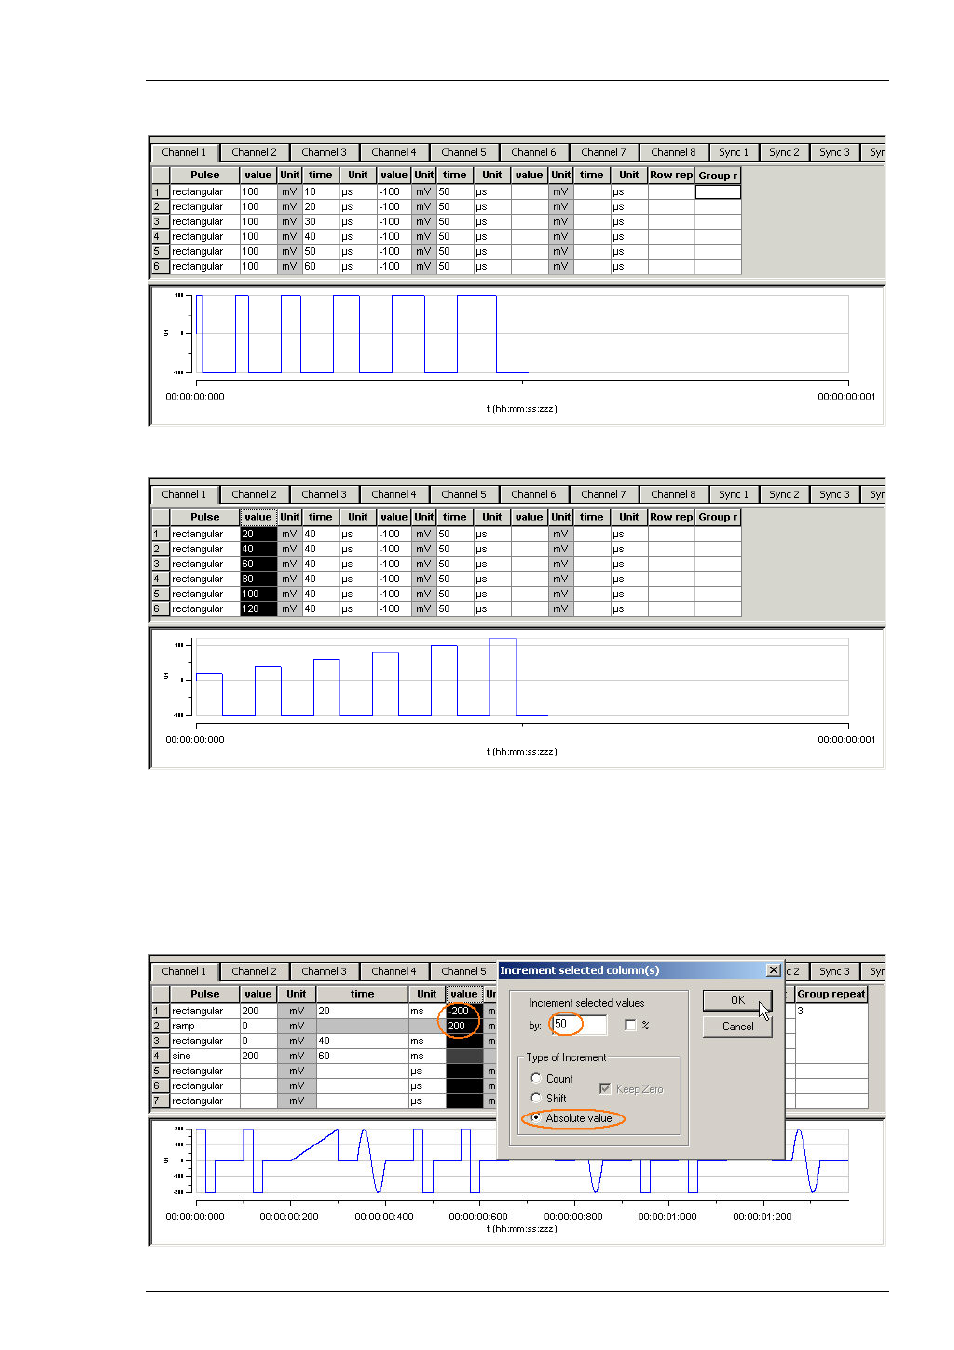Open Channel 8 tab in top screenshot

pos(673,153)
